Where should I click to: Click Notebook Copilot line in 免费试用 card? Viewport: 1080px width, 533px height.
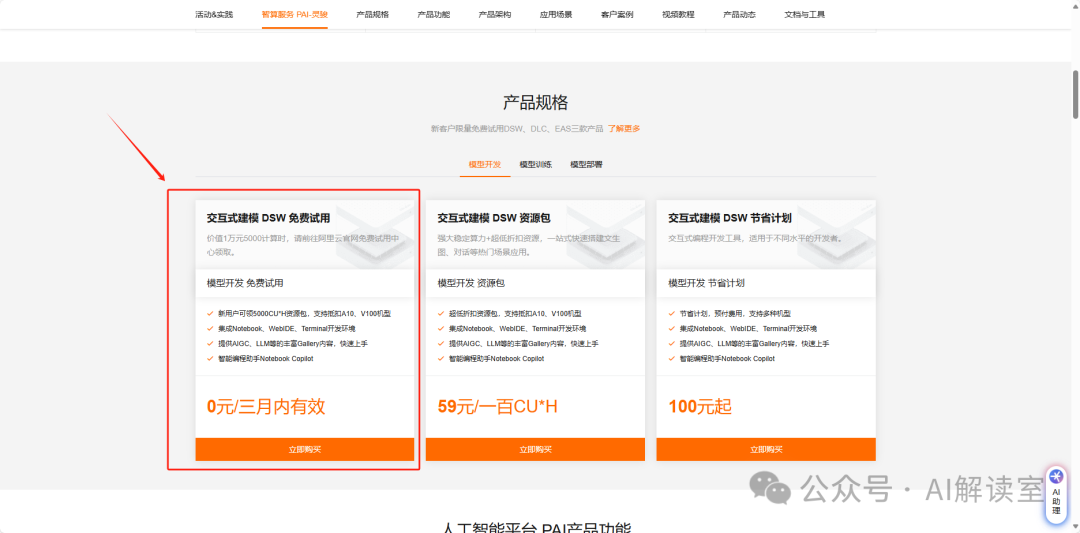point(266,359)
